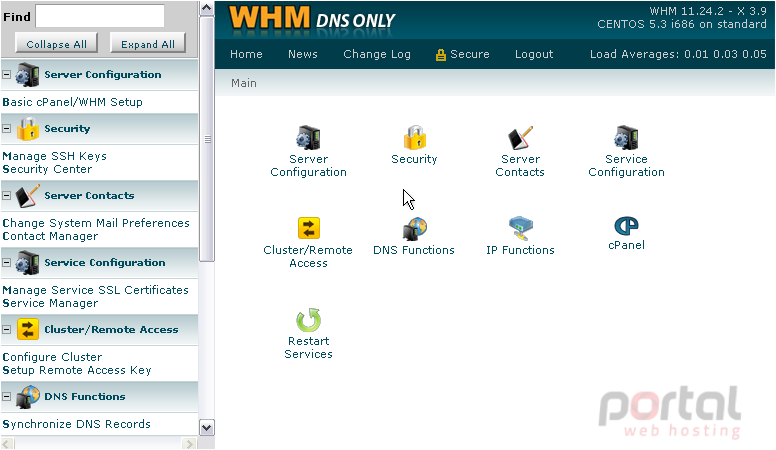The image size is (776, 450).
Task: Click Logout in the top navigation
Action: (x=534, y=54)
